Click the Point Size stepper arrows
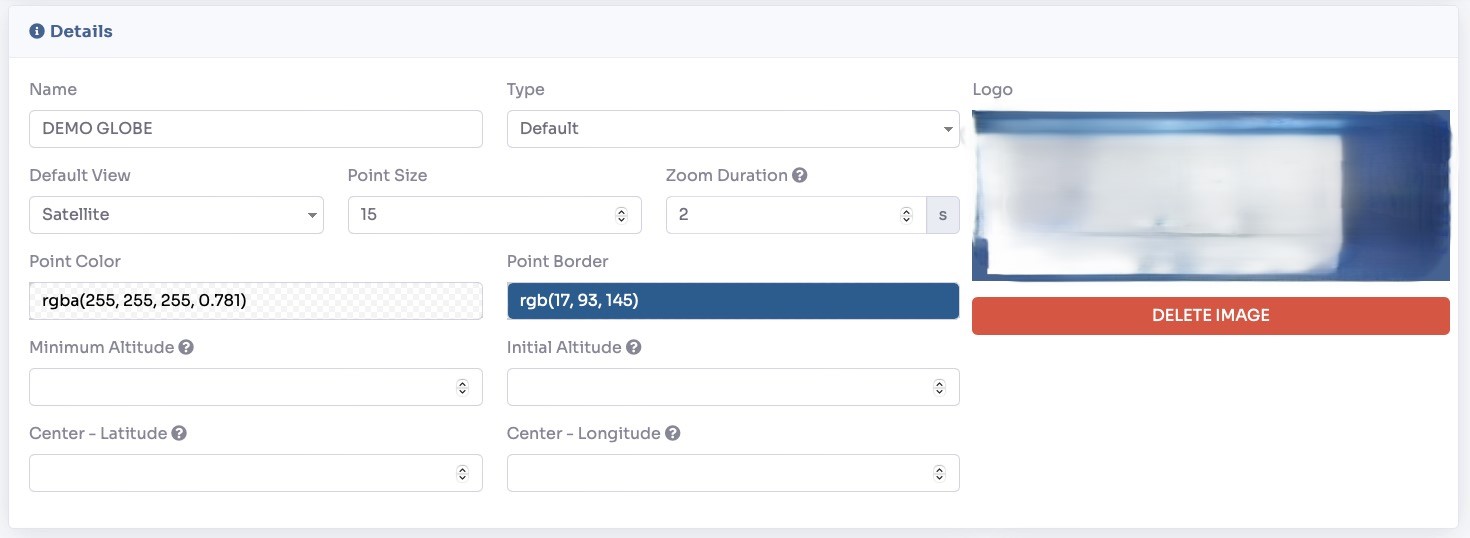Viewport: 1470px width, 538px height. (x=621, y=215)
